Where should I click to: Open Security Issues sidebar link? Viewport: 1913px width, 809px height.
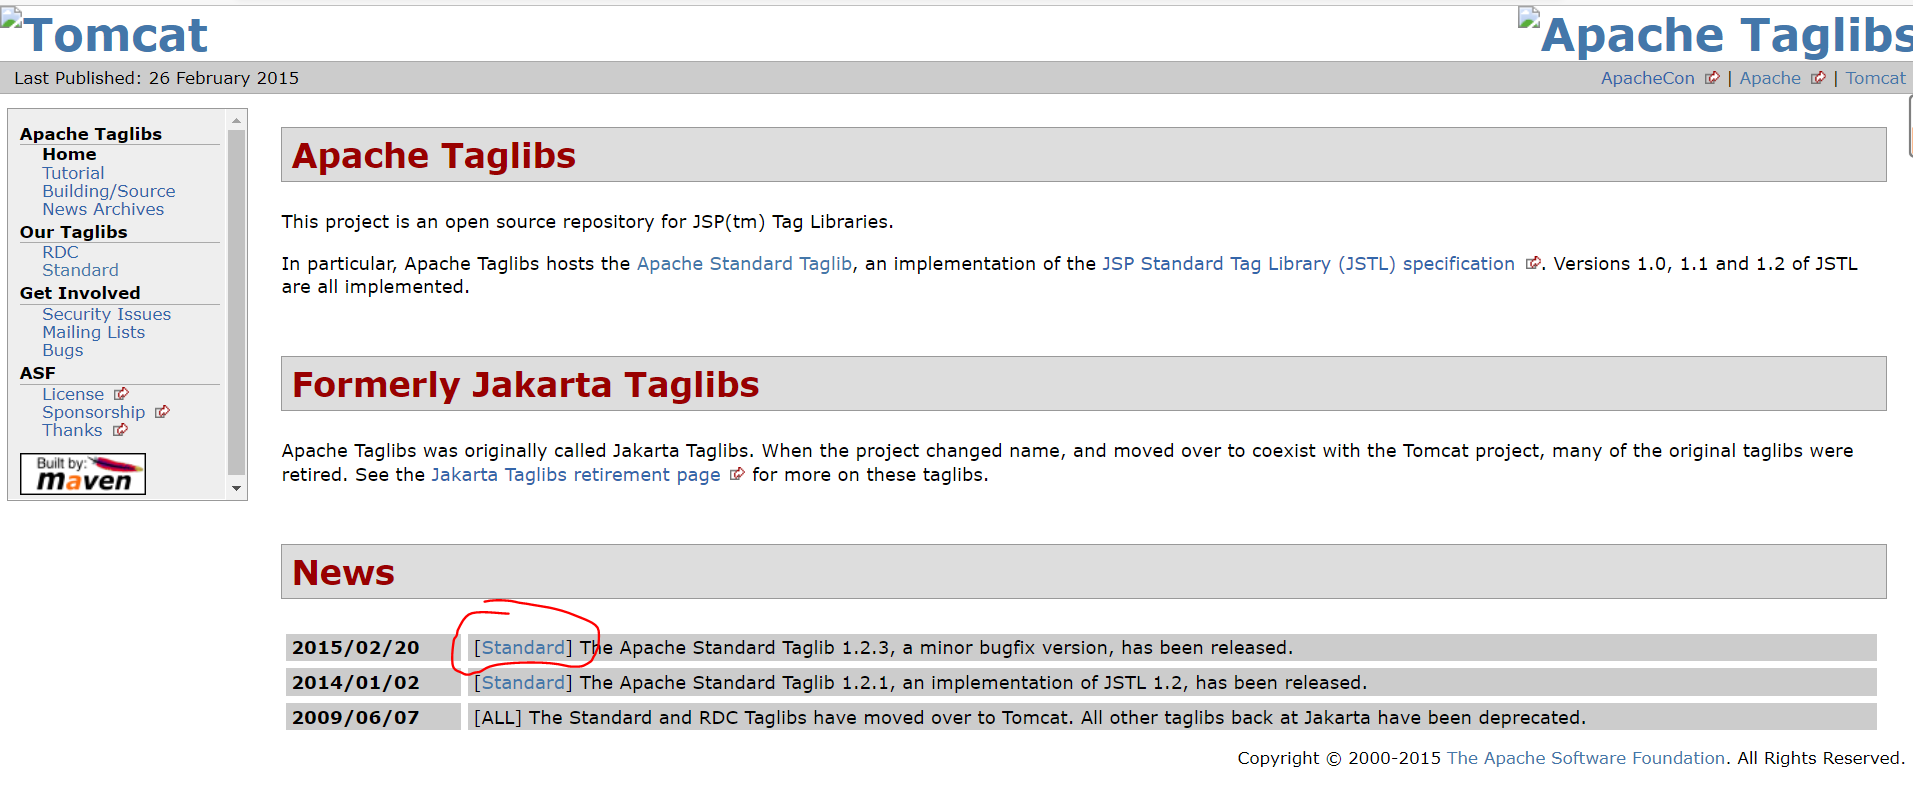pos(106,314)
